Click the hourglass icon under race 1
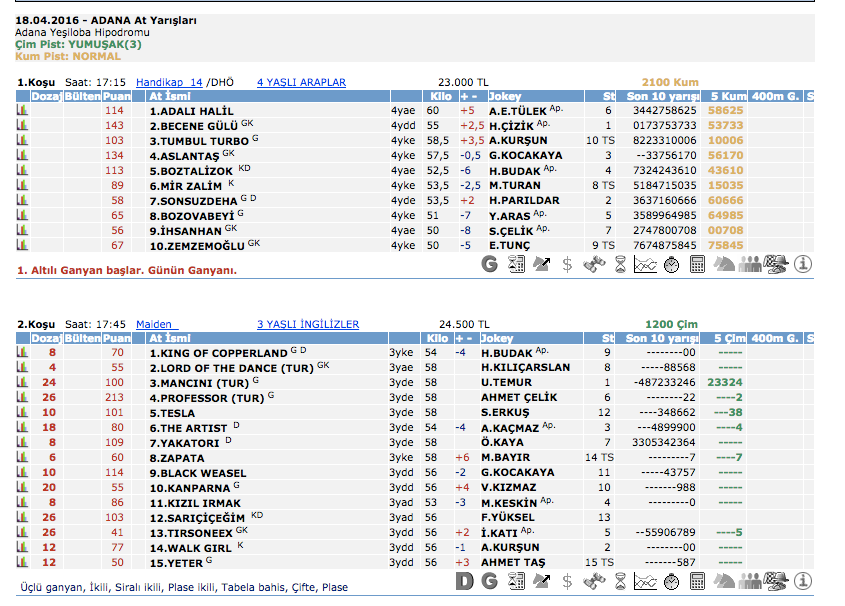This screenshot has width=845, height=606. click(x=620, y=265)
